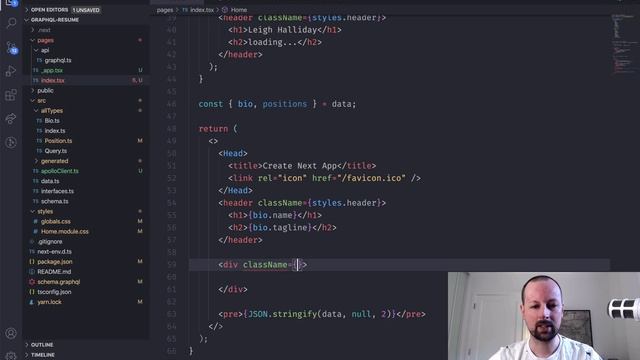Click the TS icon beside Bio.ts
640x360 pixels.
pos(39,121)
